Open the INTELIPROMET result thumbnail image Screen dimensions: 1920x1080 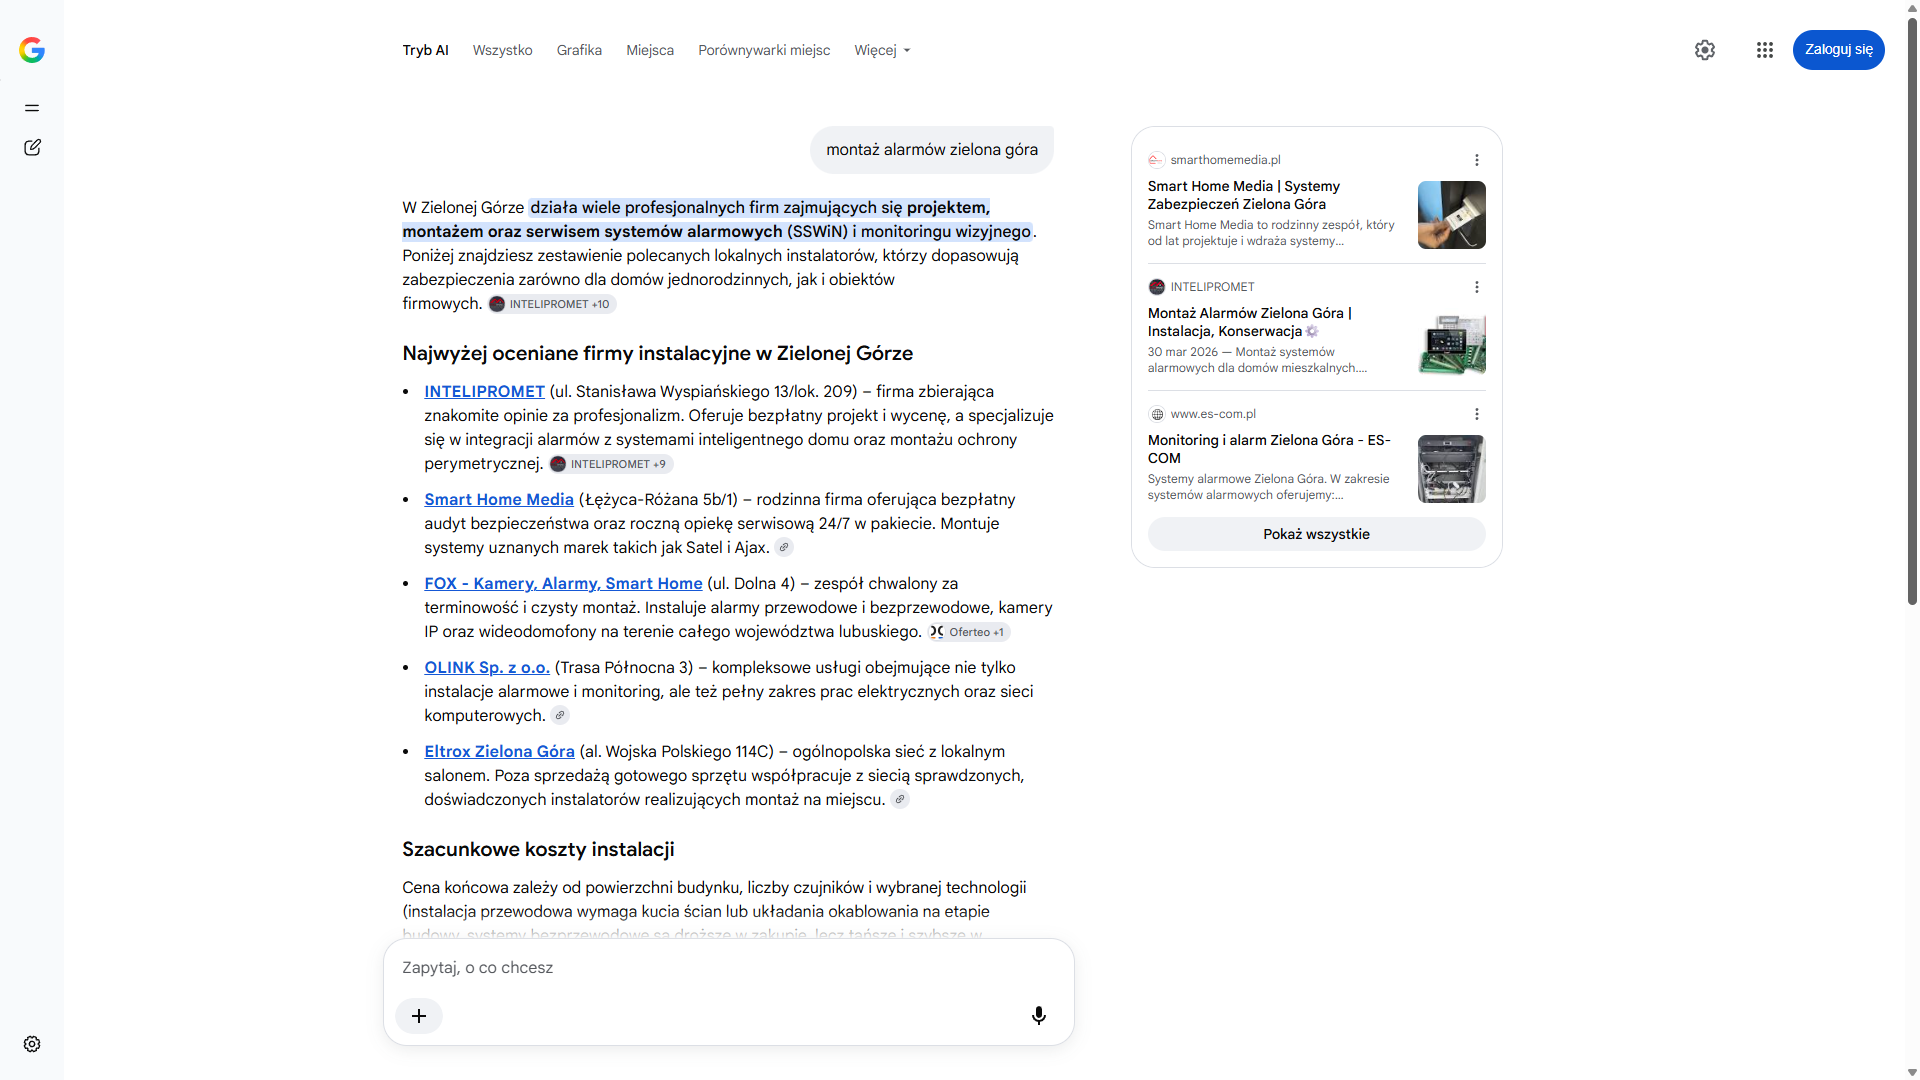tap(1451, 342)
